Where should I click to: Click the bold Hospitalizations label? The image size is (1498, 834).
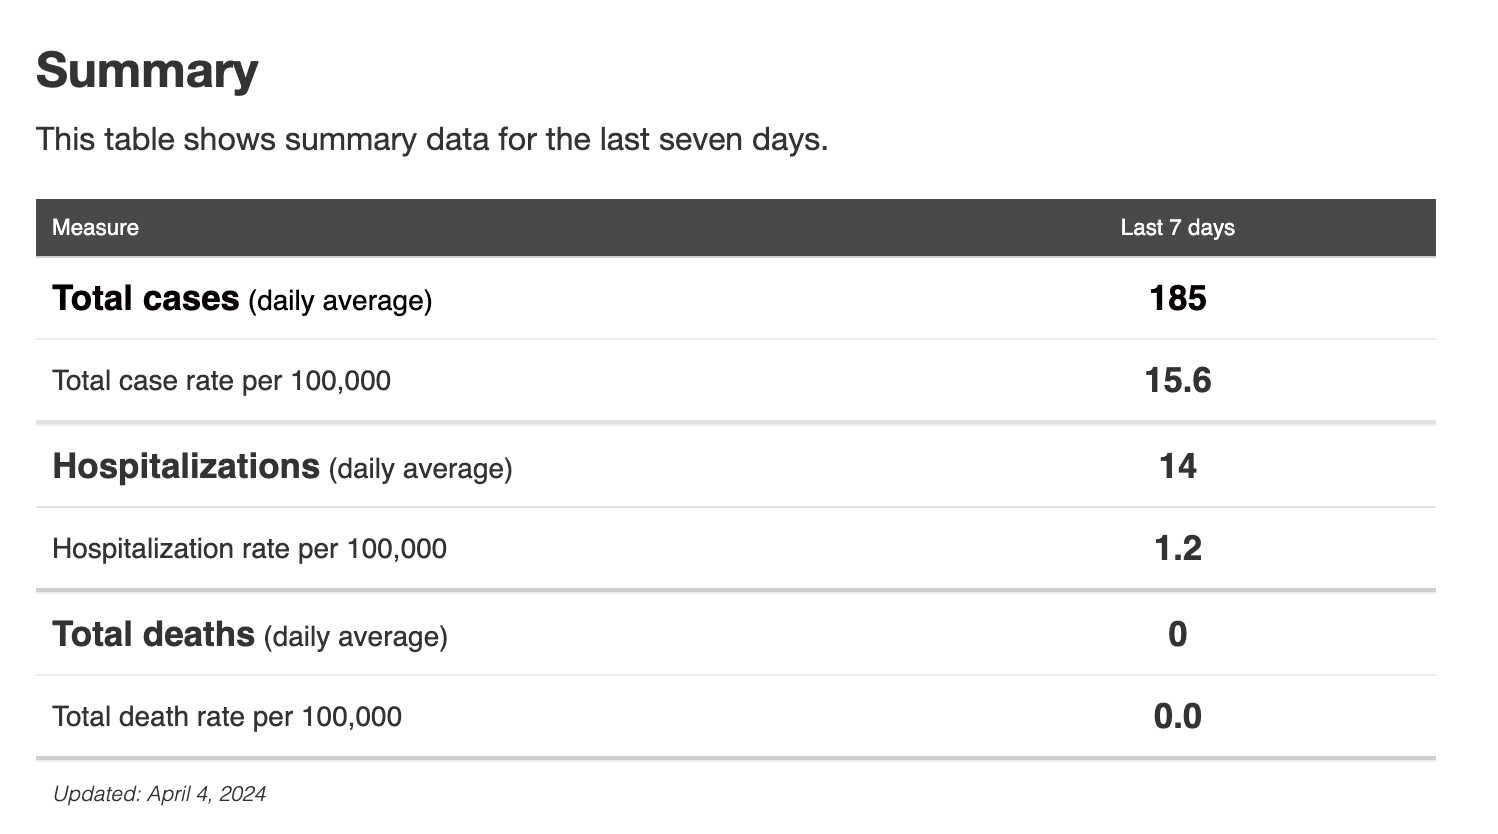tap(185, 466)
